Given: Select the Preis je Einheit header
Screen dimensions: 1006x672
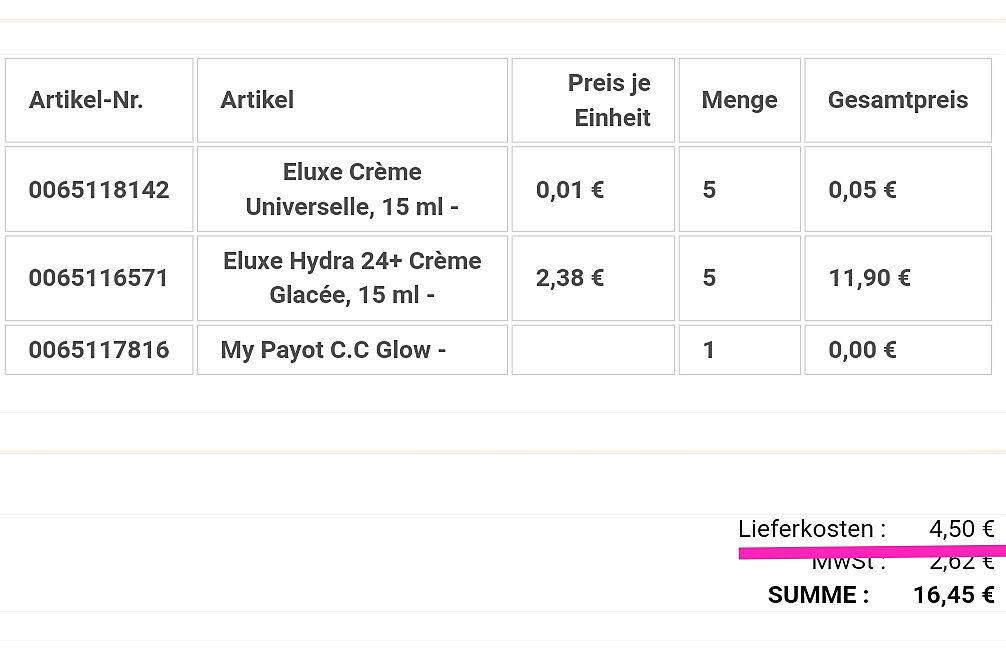Looking at the screenshot, I should [x=609, y=100].
